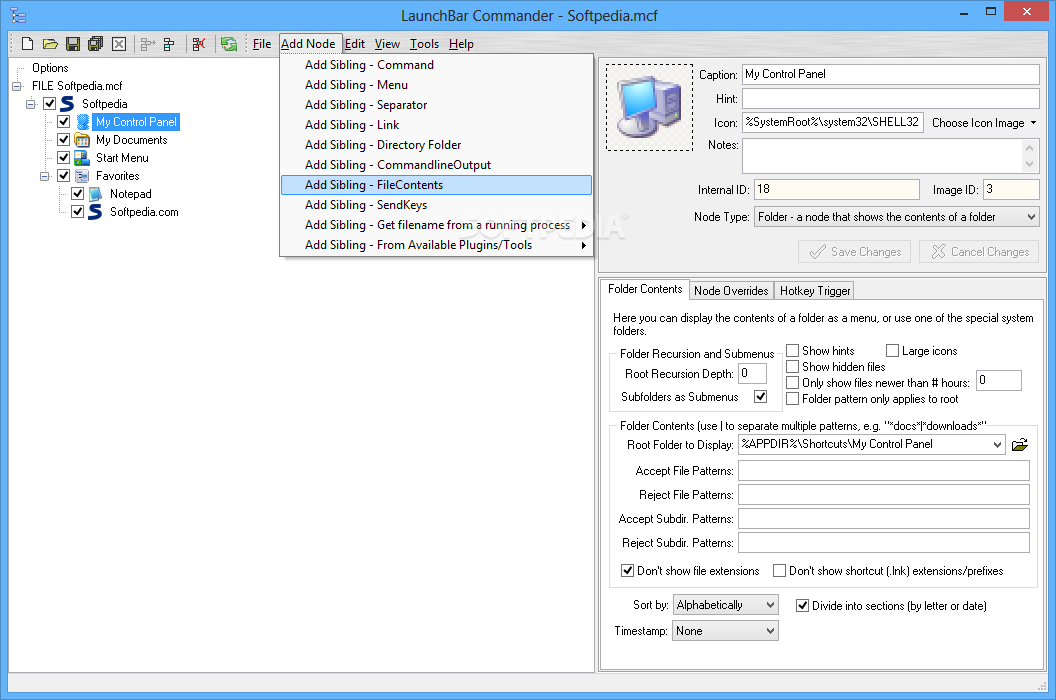The width and height of the screenshot is (1056, 700).
Task: Switch to the Node Overrides tab
Action: pyautogui.click(x=731, y=290)
